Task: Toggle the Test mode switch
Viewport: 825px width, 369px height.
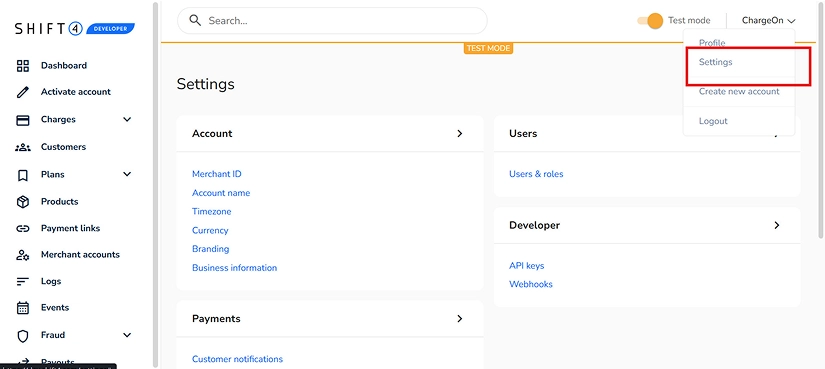Action: (x=650, y=21)
